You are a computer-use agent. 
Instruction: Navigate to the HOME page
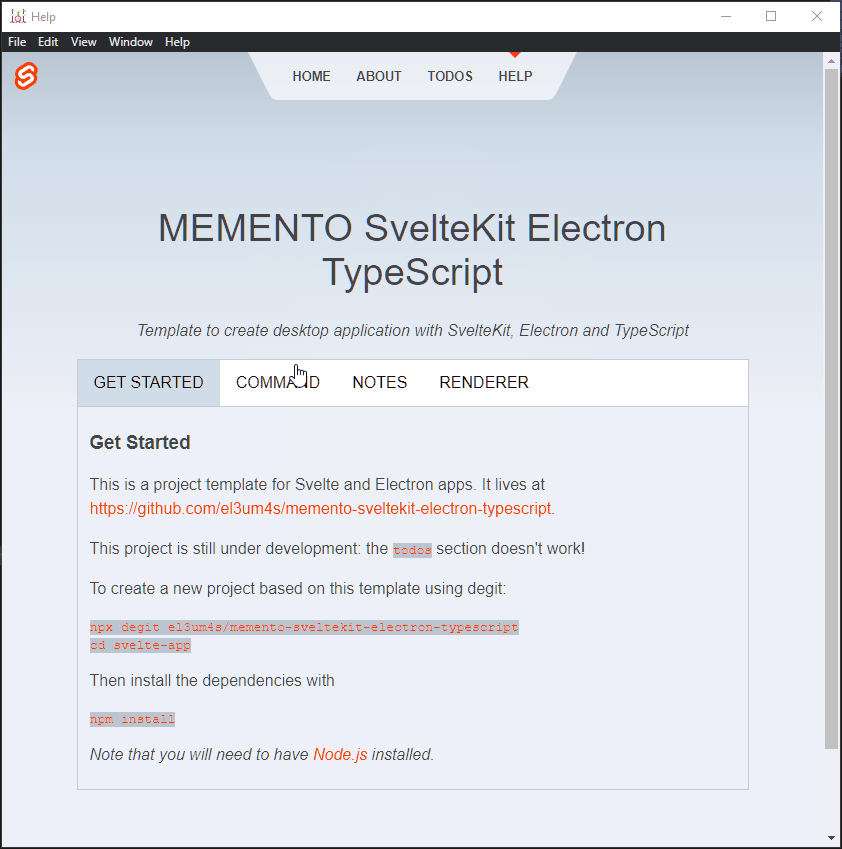[311, 76]
